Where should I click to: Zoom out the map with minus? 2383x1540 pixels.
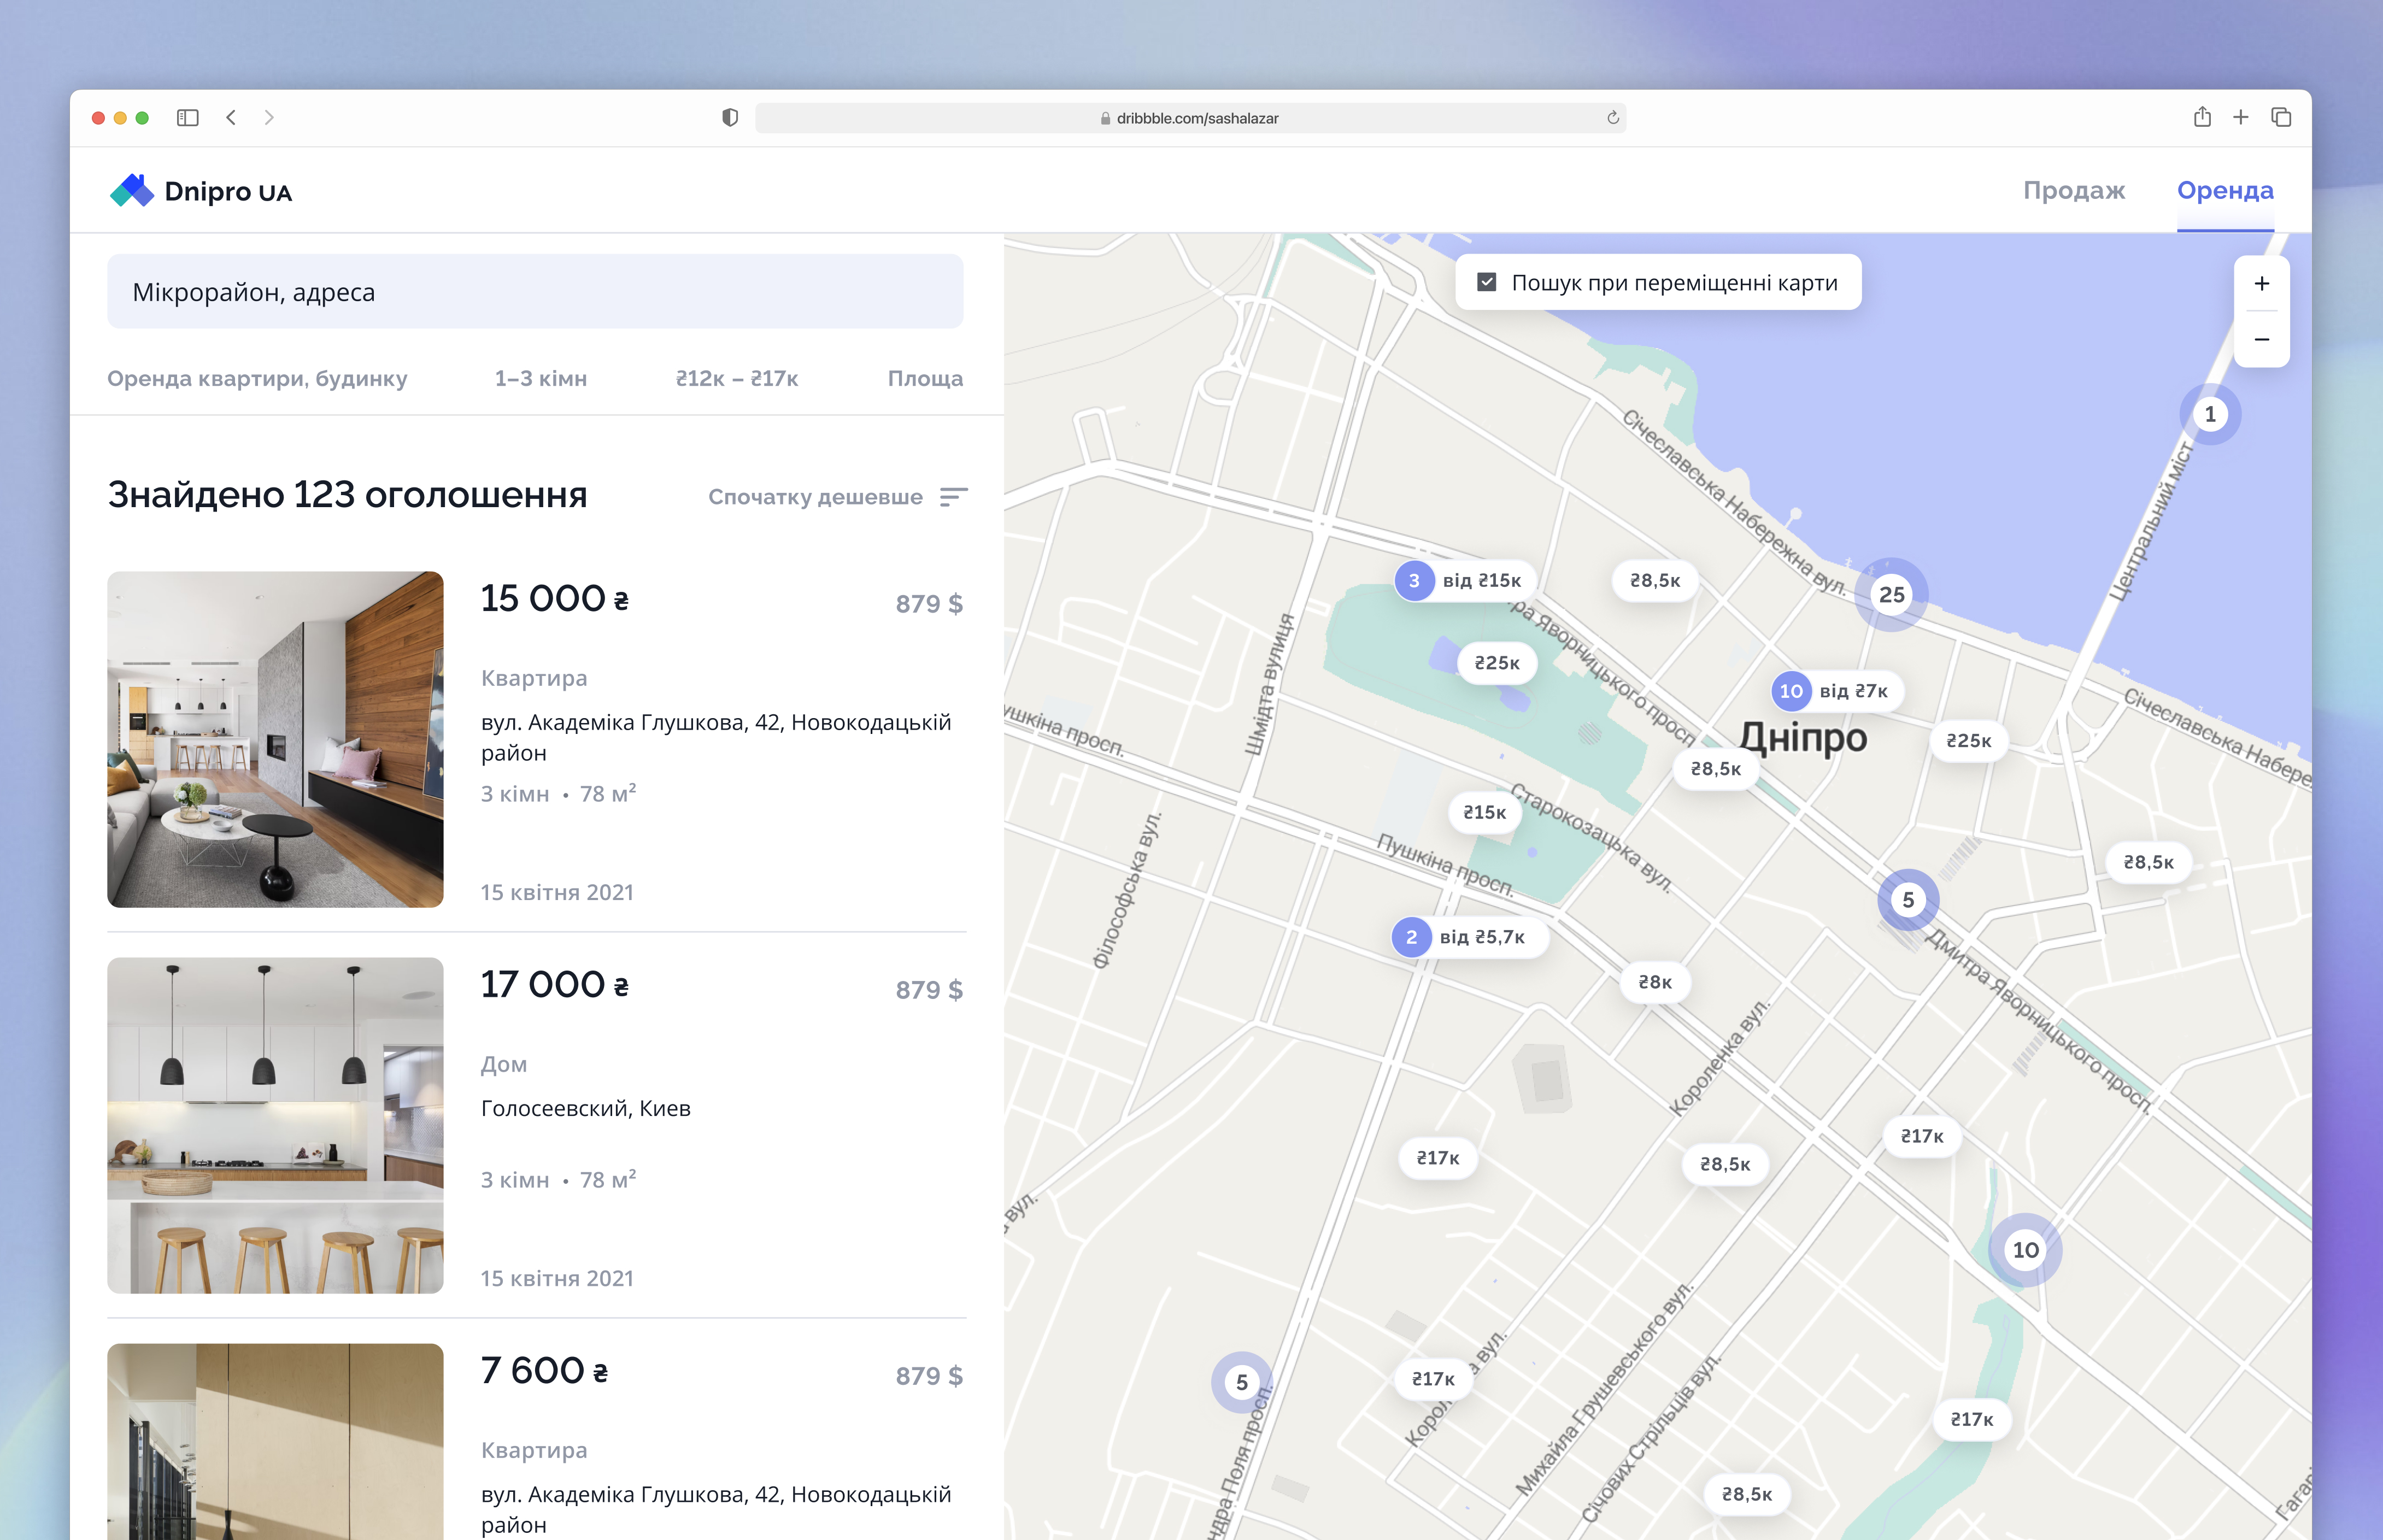[2262, 340]
